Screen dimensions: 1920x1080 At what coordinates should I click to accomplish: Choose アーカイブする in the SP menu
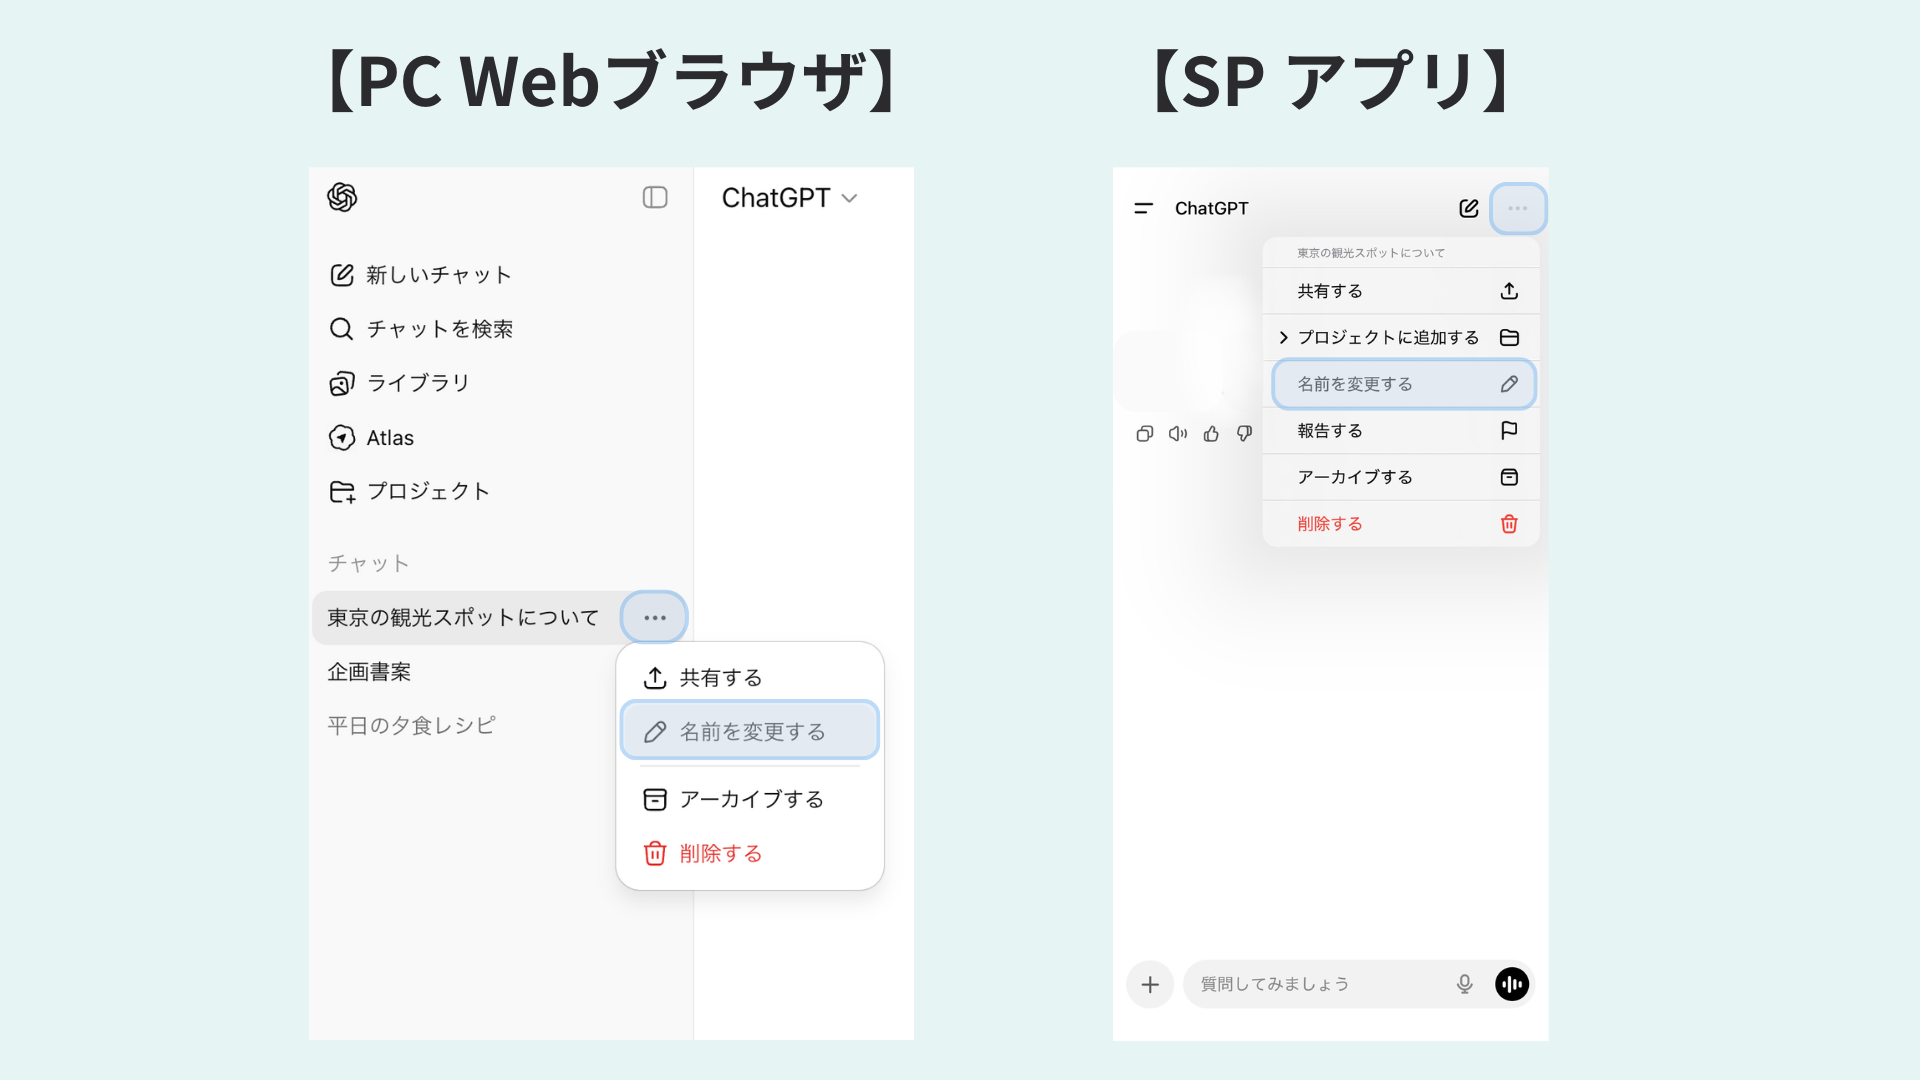click(1355, 477)
